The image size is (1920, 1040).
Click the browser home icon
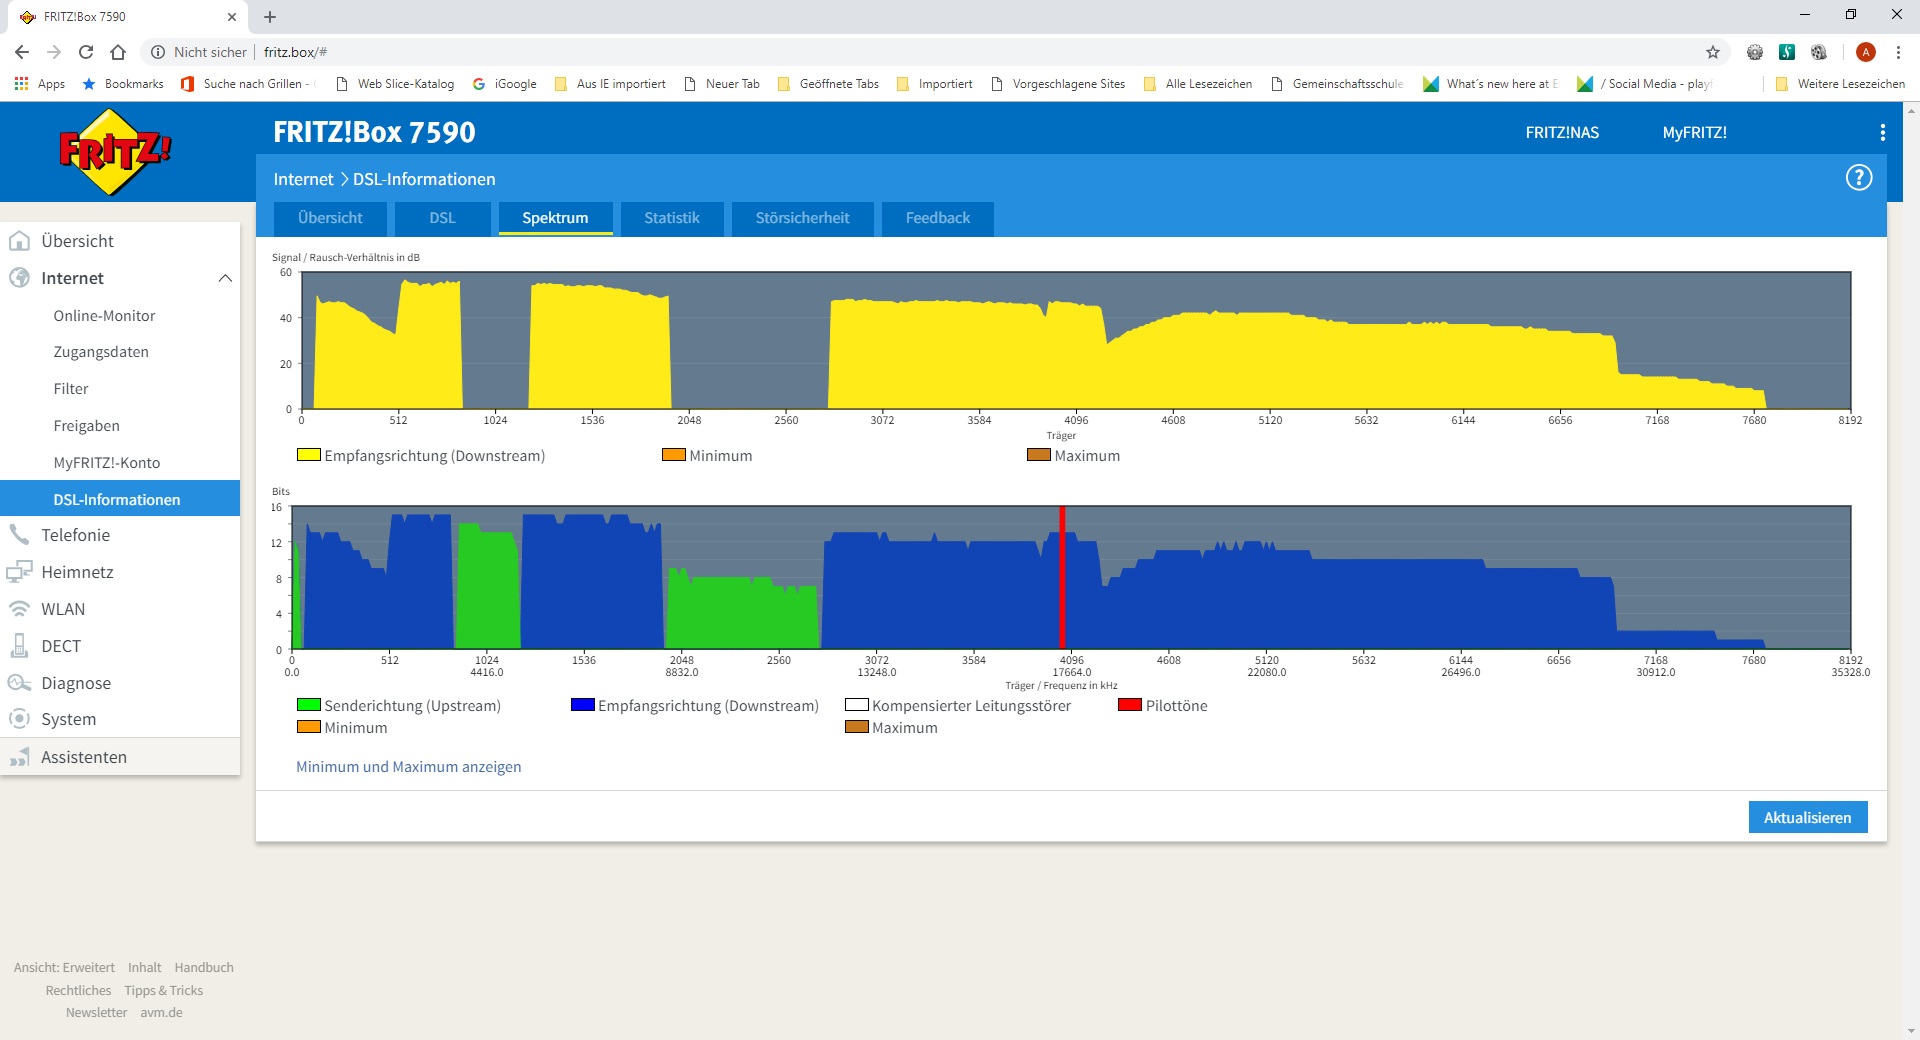point(118,52)
